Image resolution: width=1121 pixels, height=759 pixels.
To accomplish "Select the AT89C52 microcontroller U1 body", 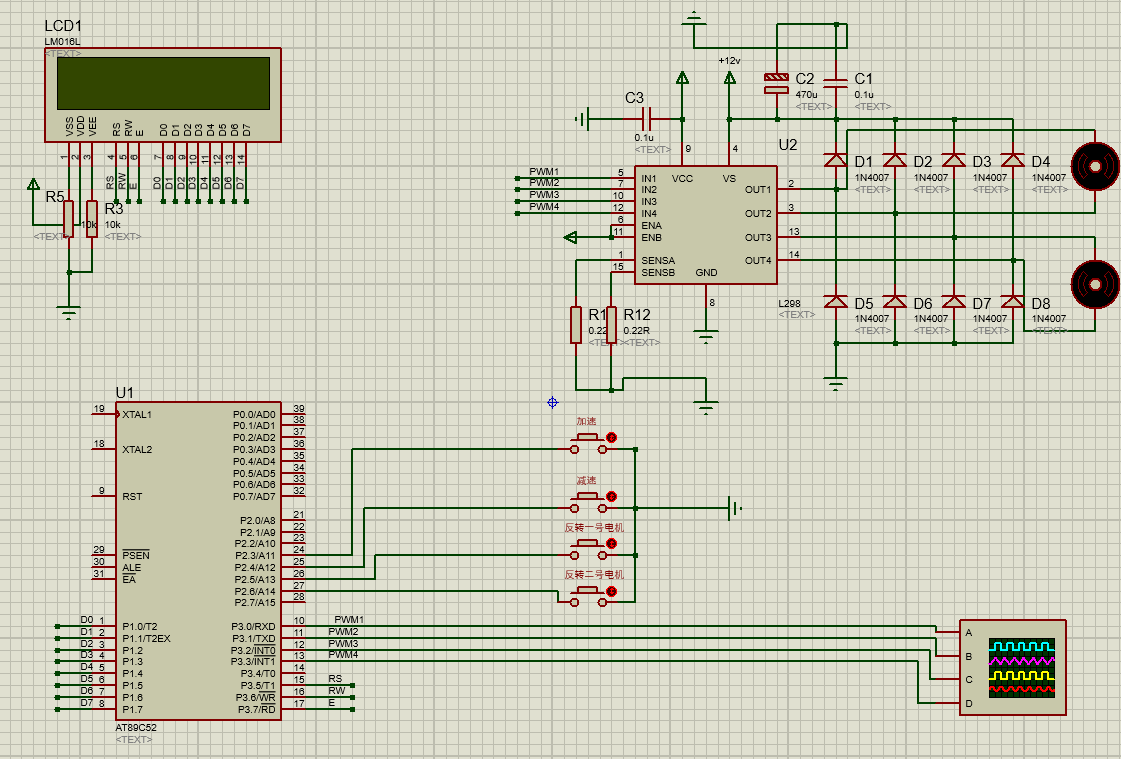I will coord(198,561).
